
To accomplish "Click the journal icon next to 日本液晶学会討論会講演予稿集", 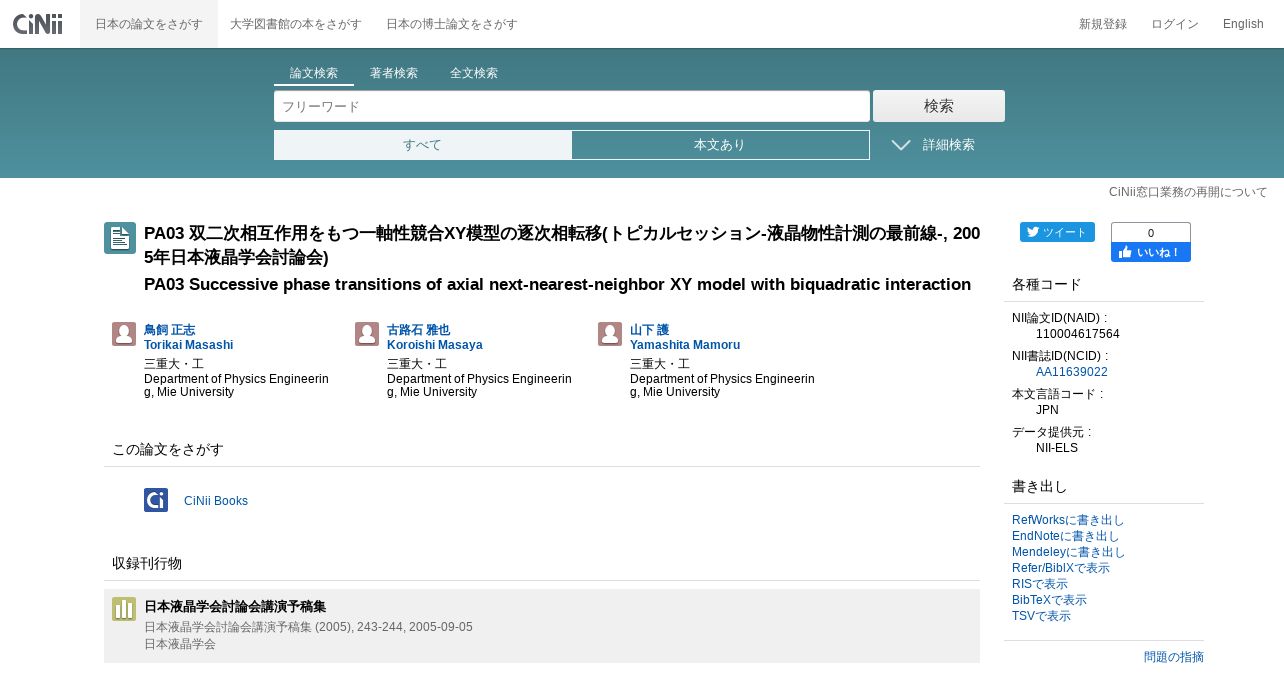I will tap(124, 609).
